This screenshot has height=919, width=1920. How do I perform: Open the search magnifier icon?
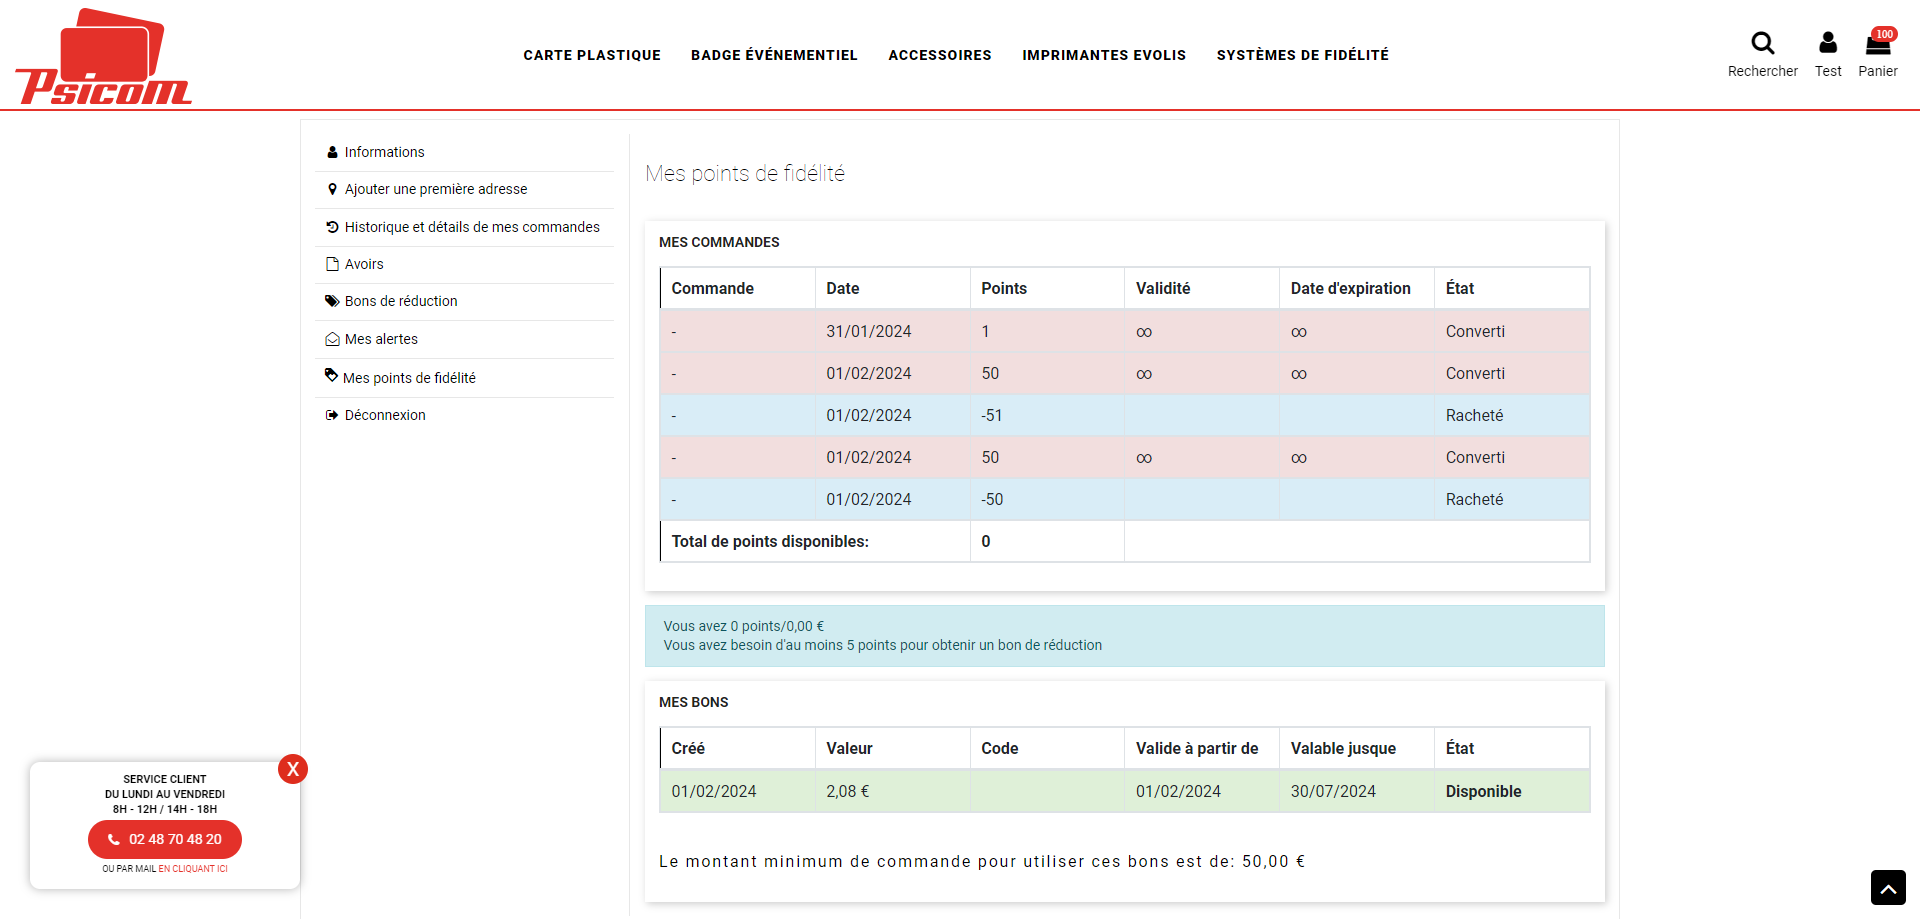(1762, 43)
